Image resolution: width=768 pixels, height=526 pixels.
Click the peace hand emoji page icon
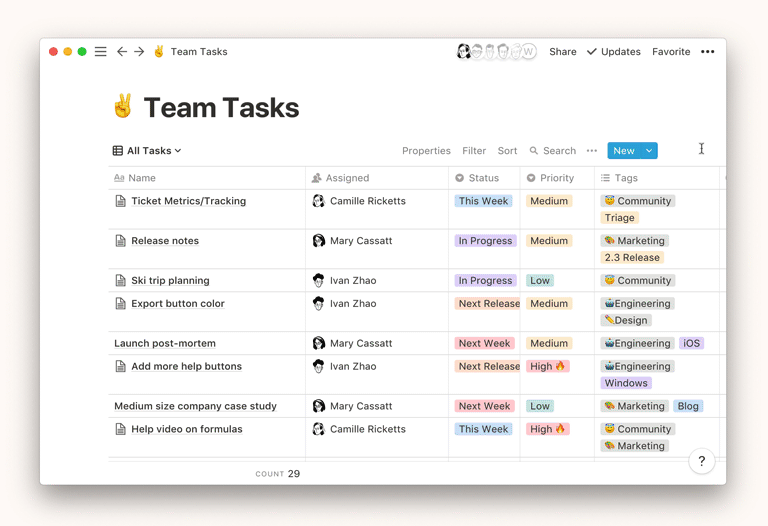(123, 107)
